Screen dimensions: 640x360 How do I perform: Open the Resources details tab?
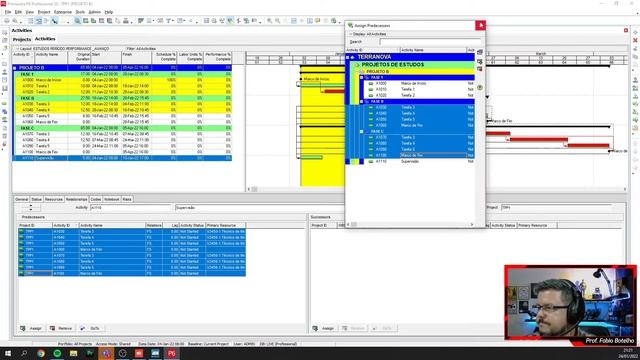(x=53, y=199)
